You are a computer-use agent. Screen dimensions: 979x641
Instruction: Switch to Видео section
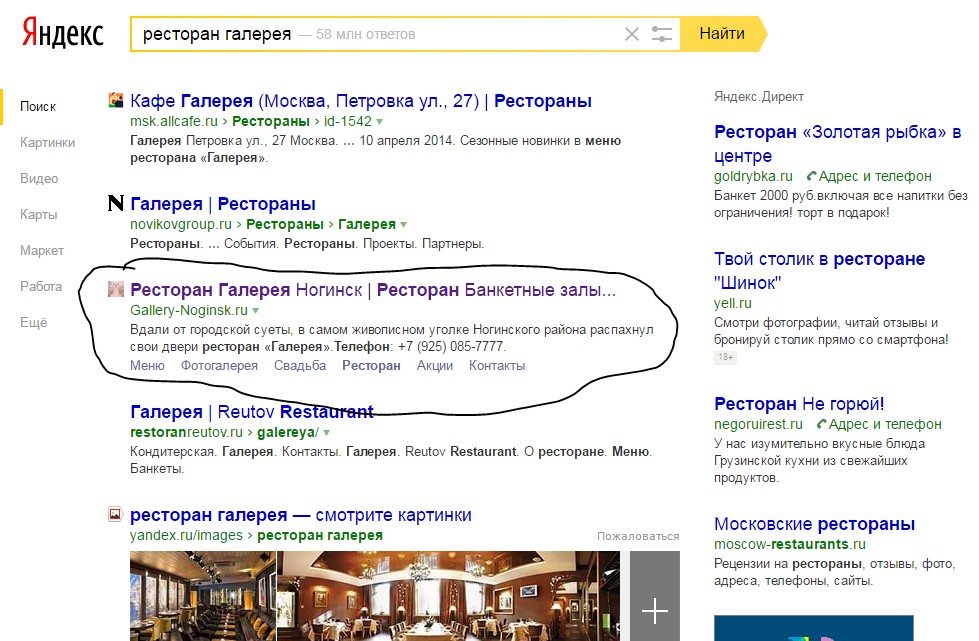[x=39, y=179]
